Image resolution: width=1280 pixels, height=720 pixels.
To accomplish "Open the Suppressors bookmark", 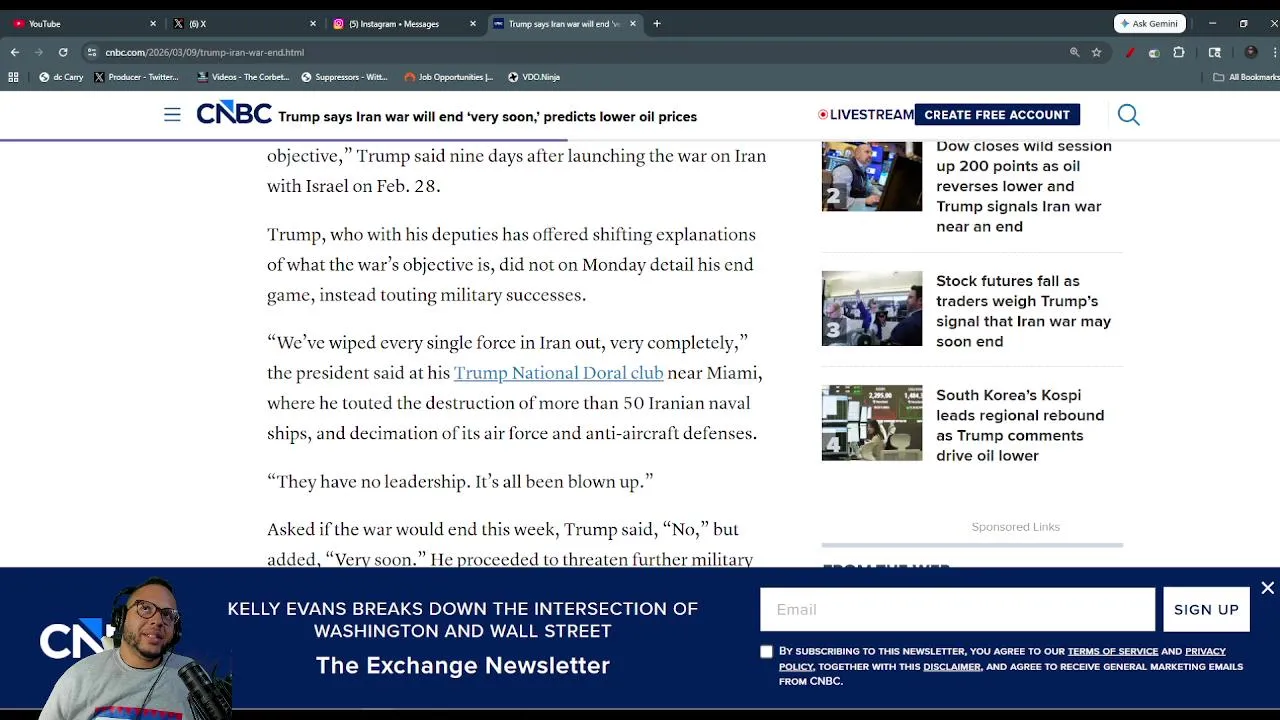I will 345,77.
